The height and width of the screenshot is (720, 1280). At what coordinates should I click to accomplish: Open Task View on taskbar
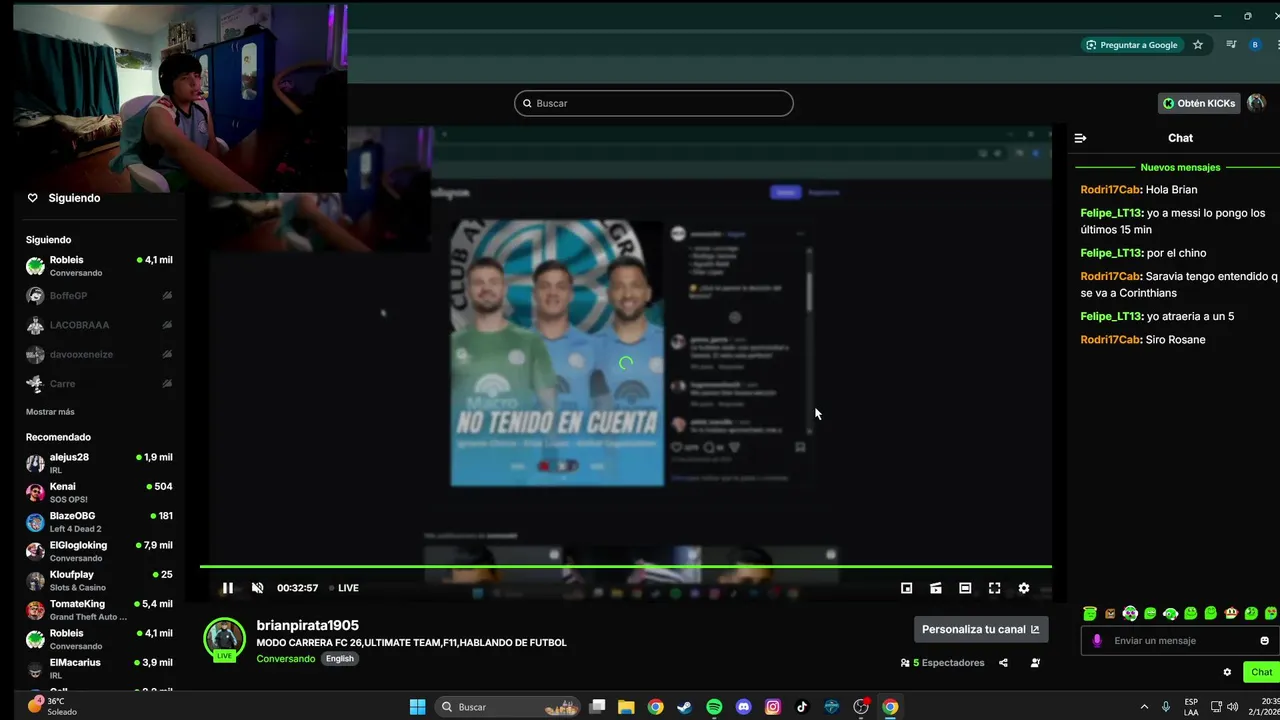[597, 707]
